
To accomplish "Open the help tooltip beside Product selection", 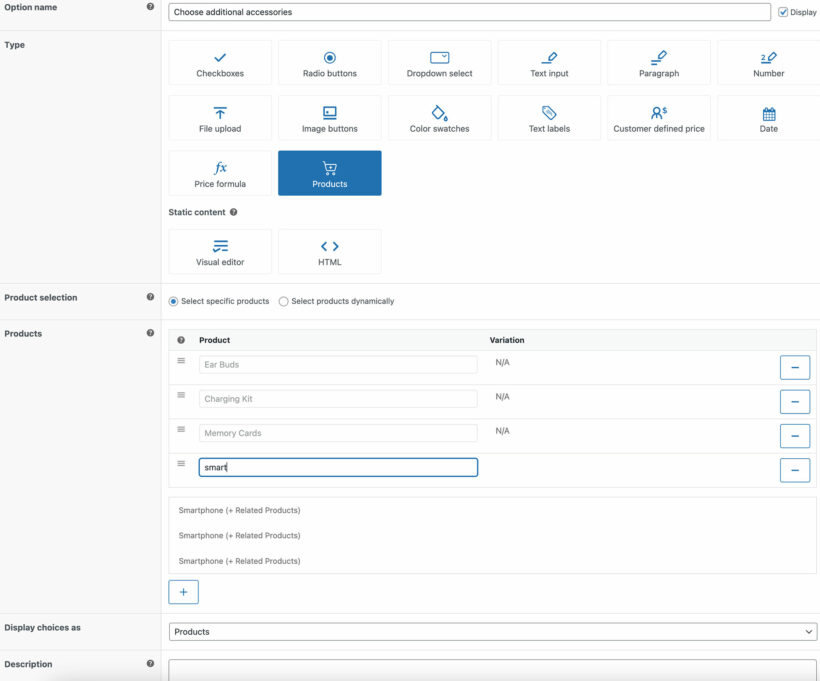I will (x=151, y=296).
